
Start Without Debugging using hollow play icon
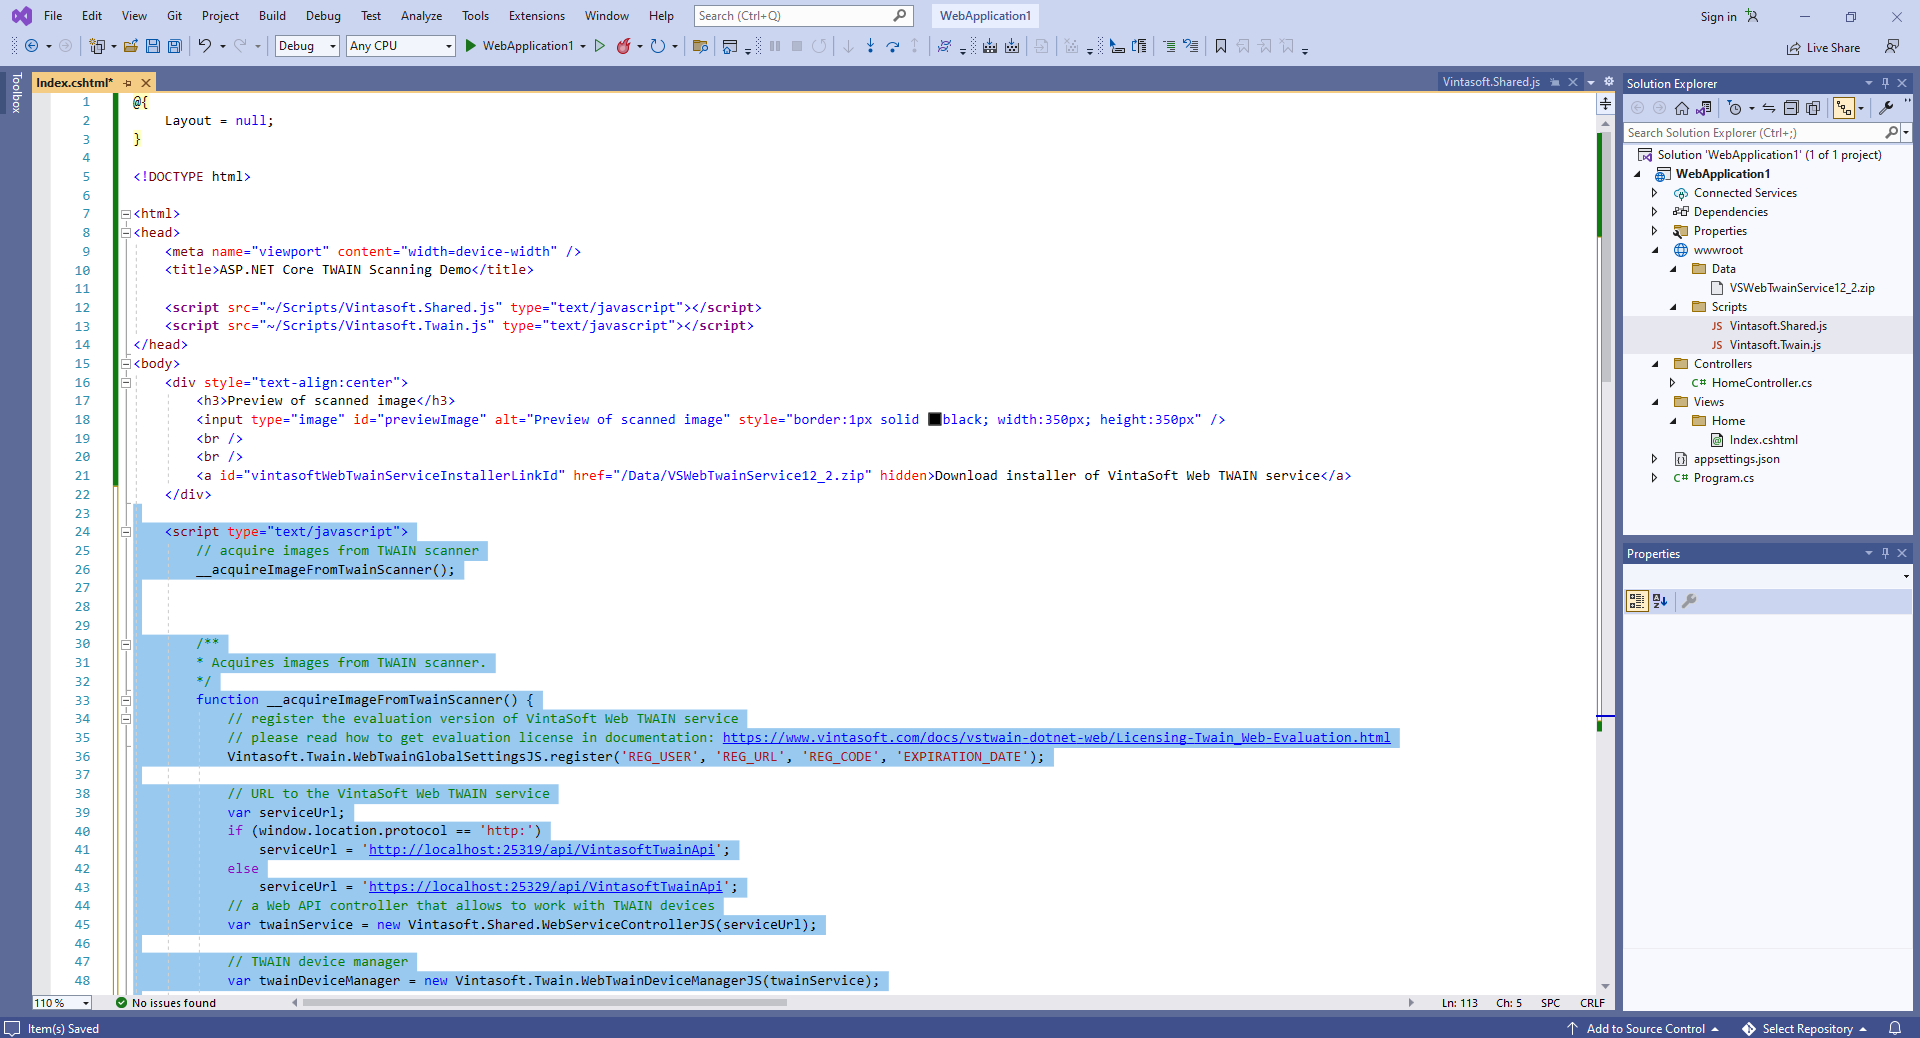[600, 46]
